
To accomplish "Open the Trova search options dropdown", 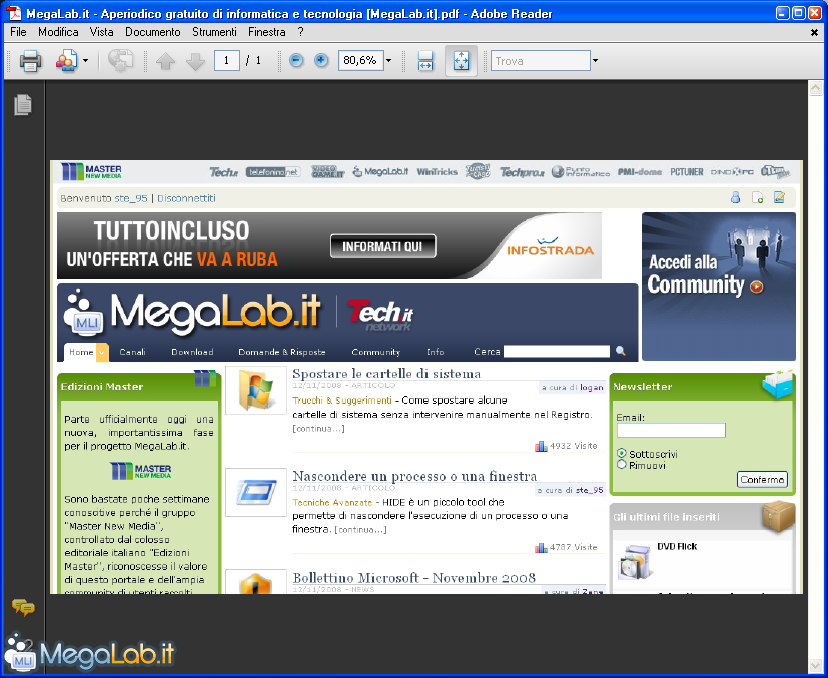I will [595, 61].
